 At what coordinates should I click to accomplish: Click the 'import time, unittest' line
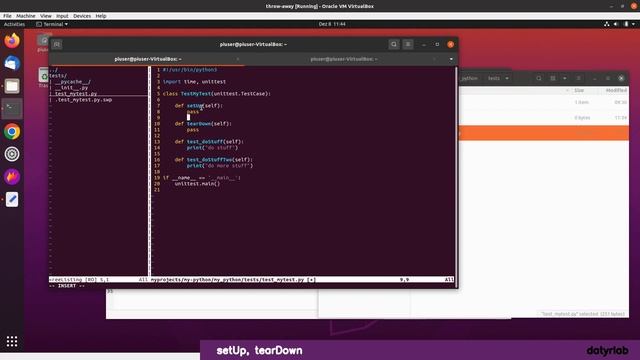(x=194, y=82)
